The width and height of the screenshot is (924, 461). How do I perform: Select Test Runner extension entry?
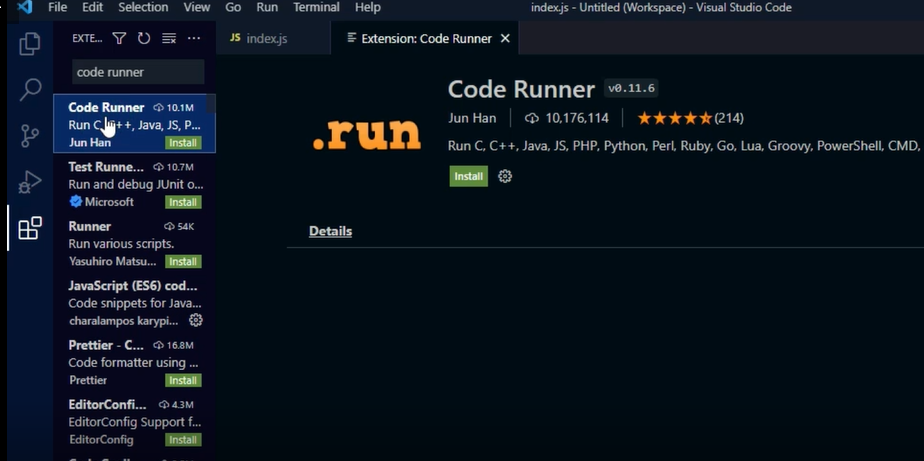coord(134,183)
